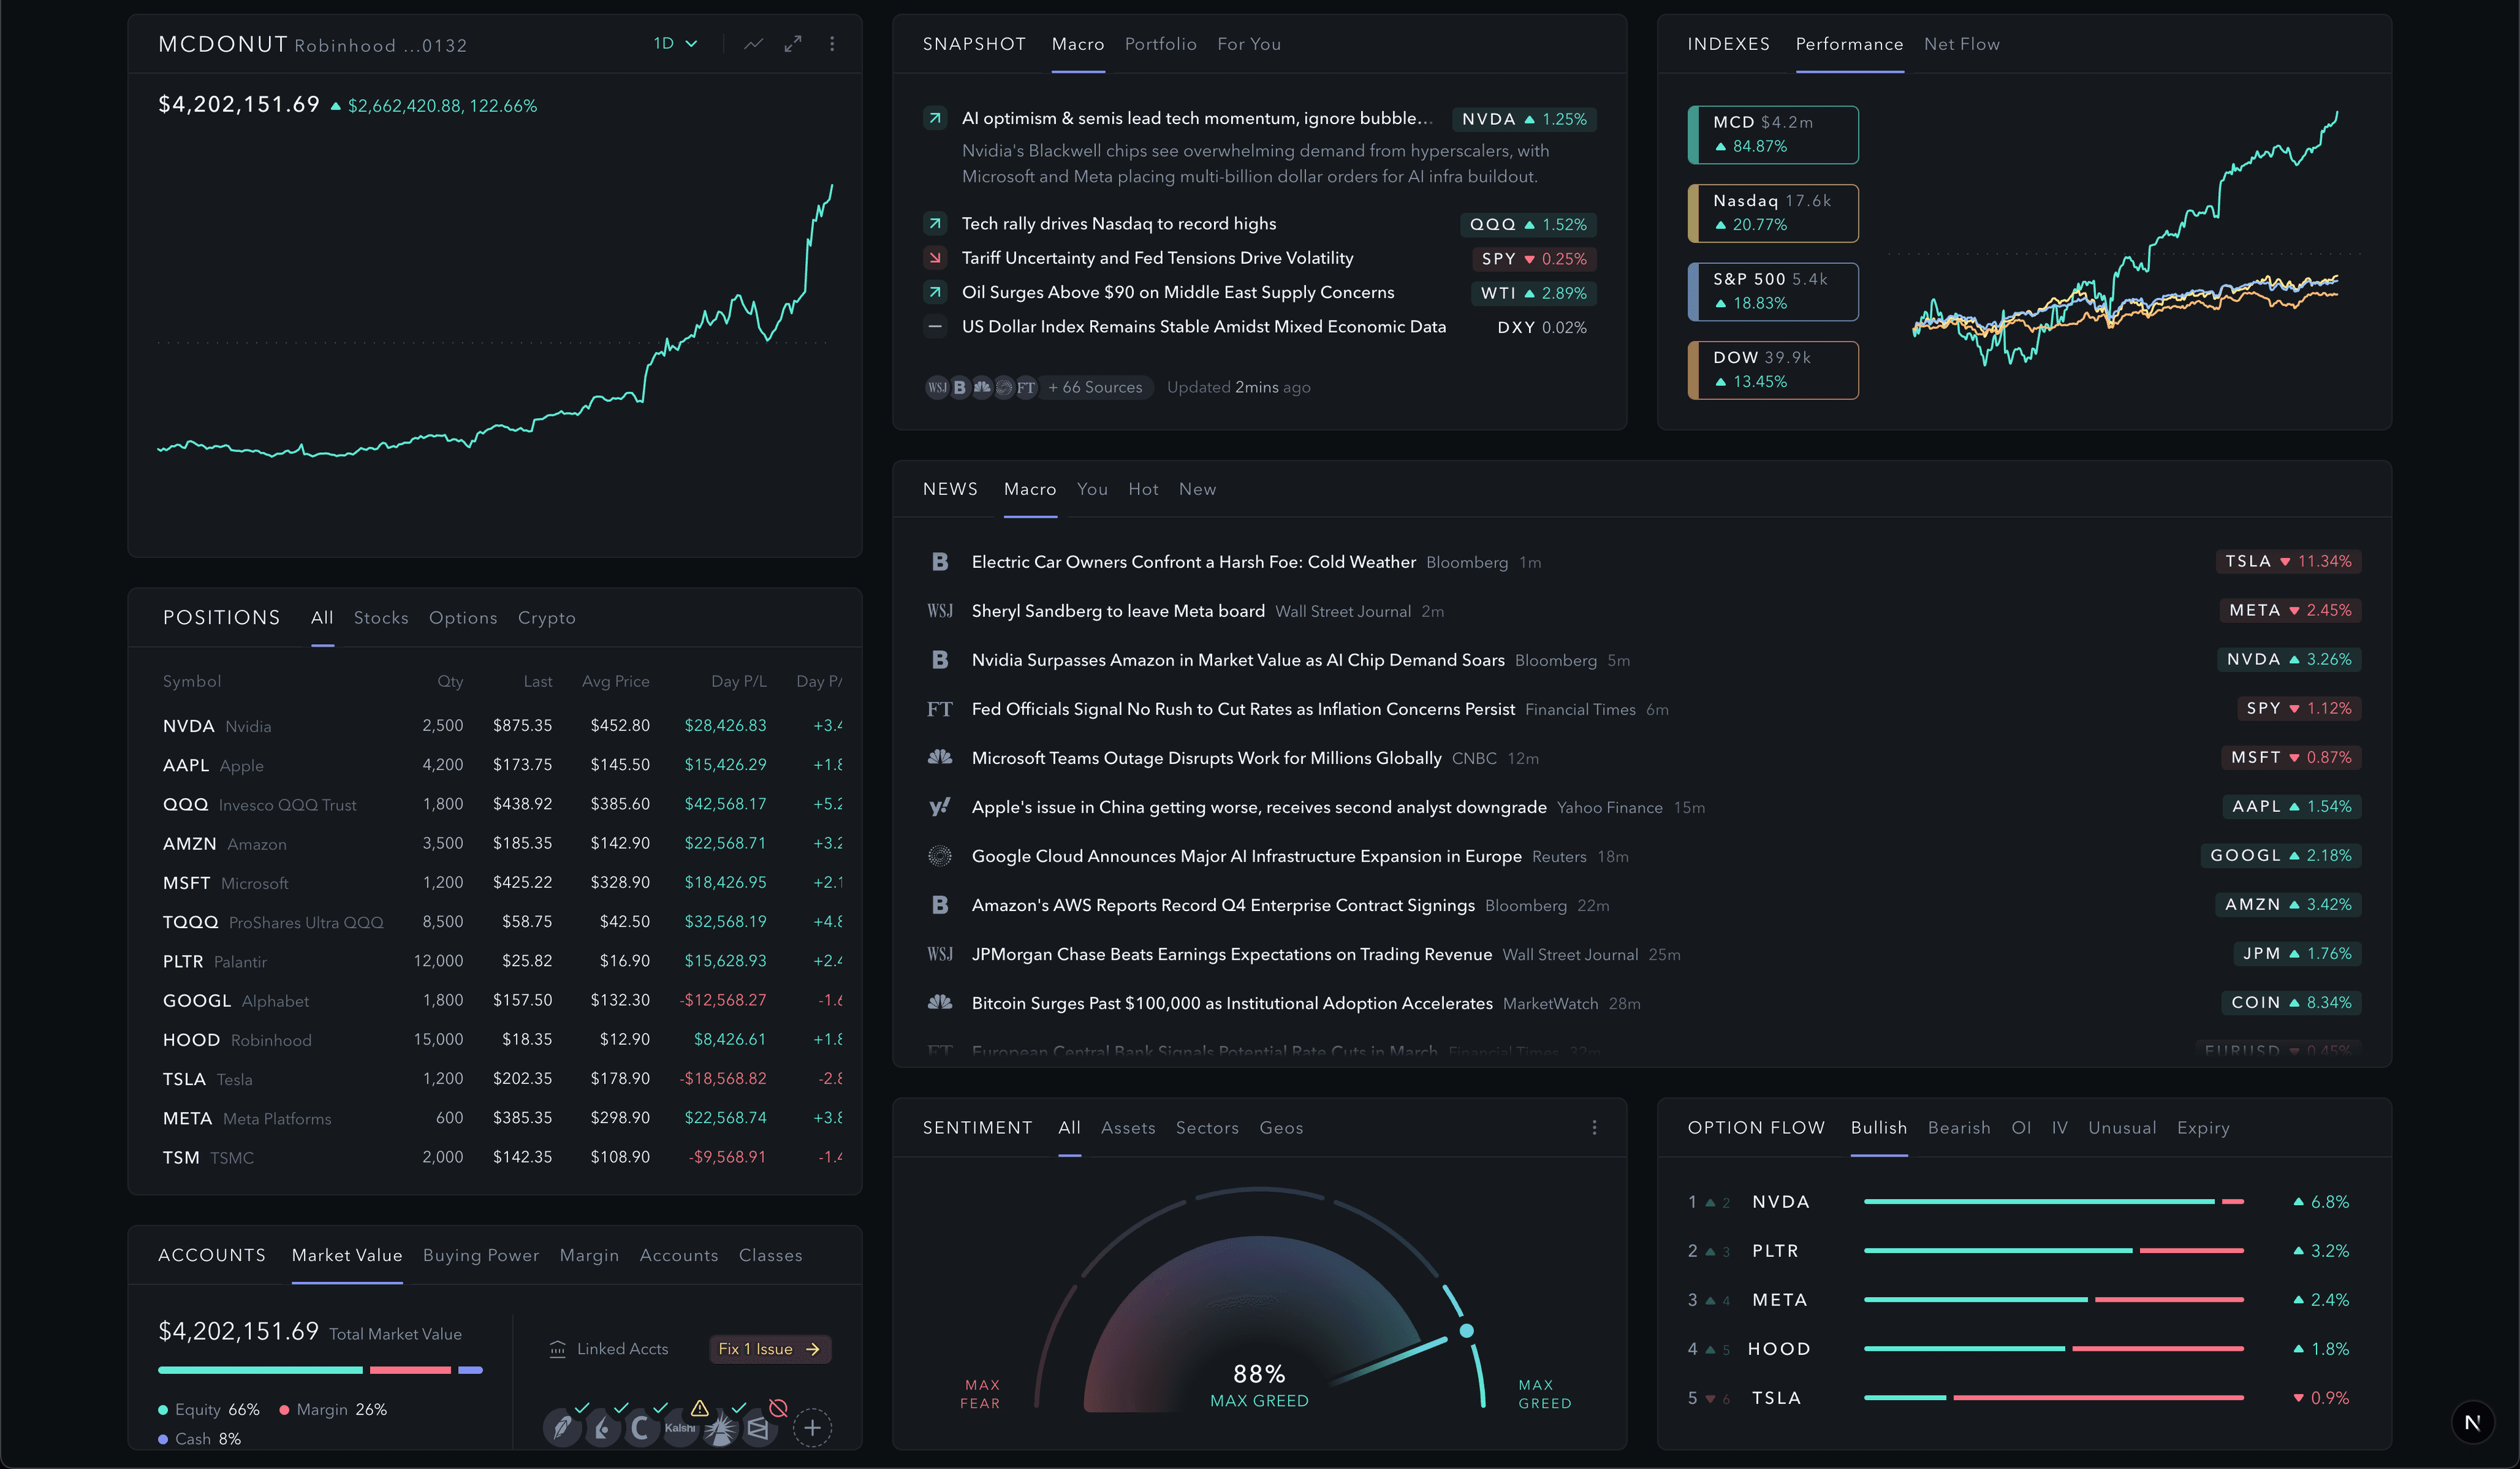Open Bitcoin Surges Past $100,000 headline
The image size is (2520, 1469).
1232,1003
